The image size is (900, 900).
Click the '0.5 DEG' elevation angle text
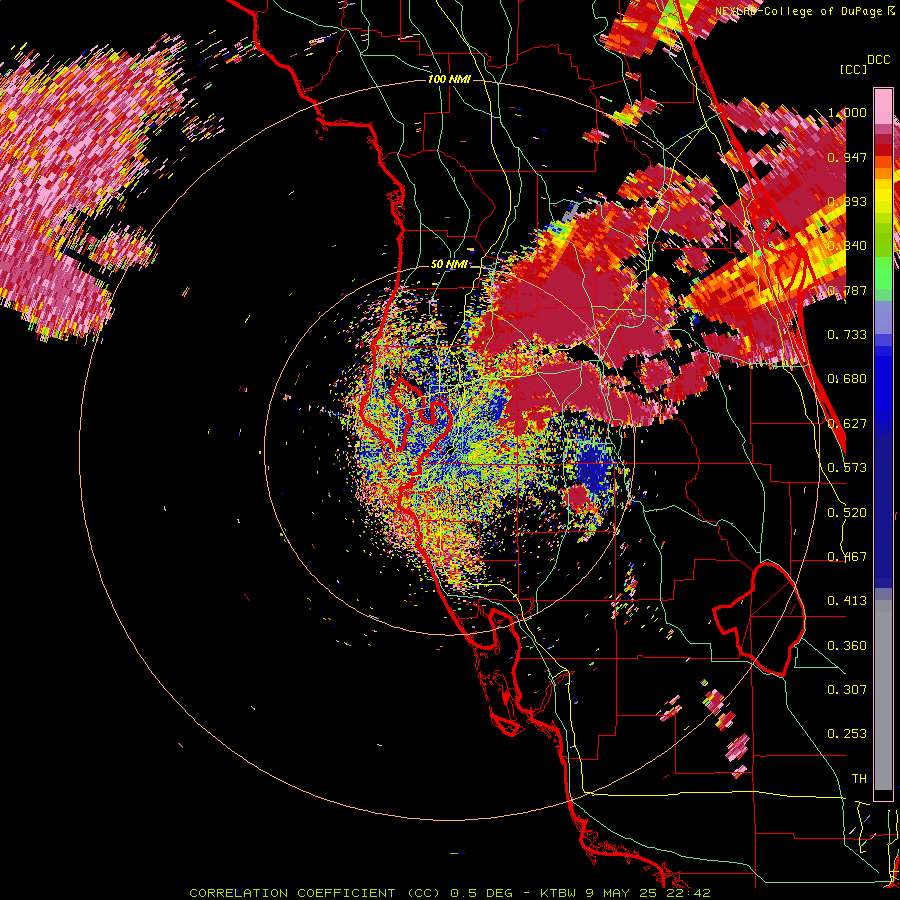[482, 893]
